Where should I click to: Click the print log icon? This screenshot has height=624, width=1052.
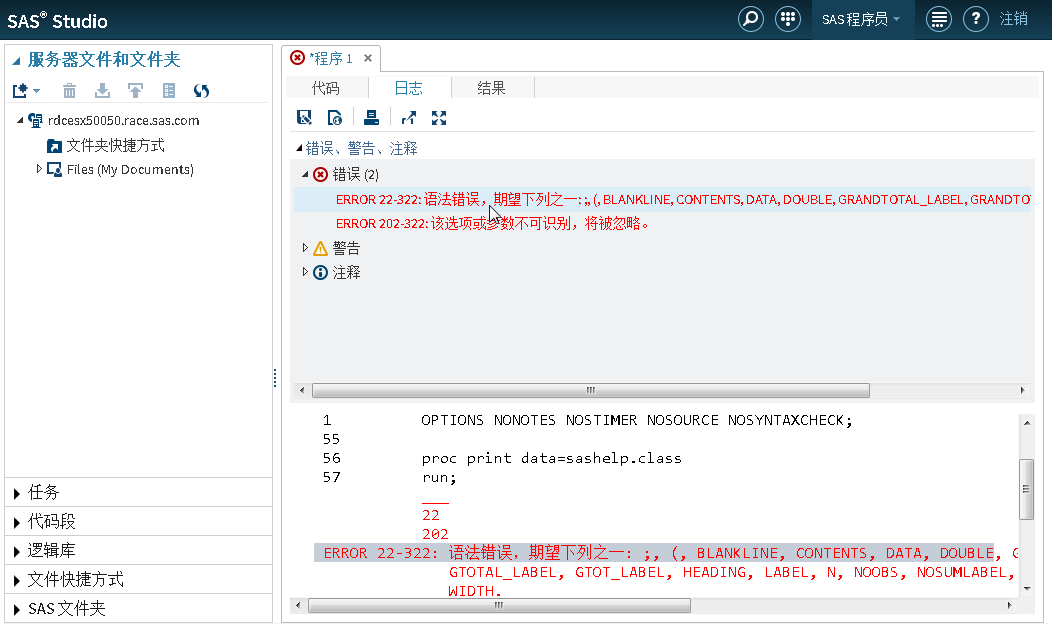point(371,118)
